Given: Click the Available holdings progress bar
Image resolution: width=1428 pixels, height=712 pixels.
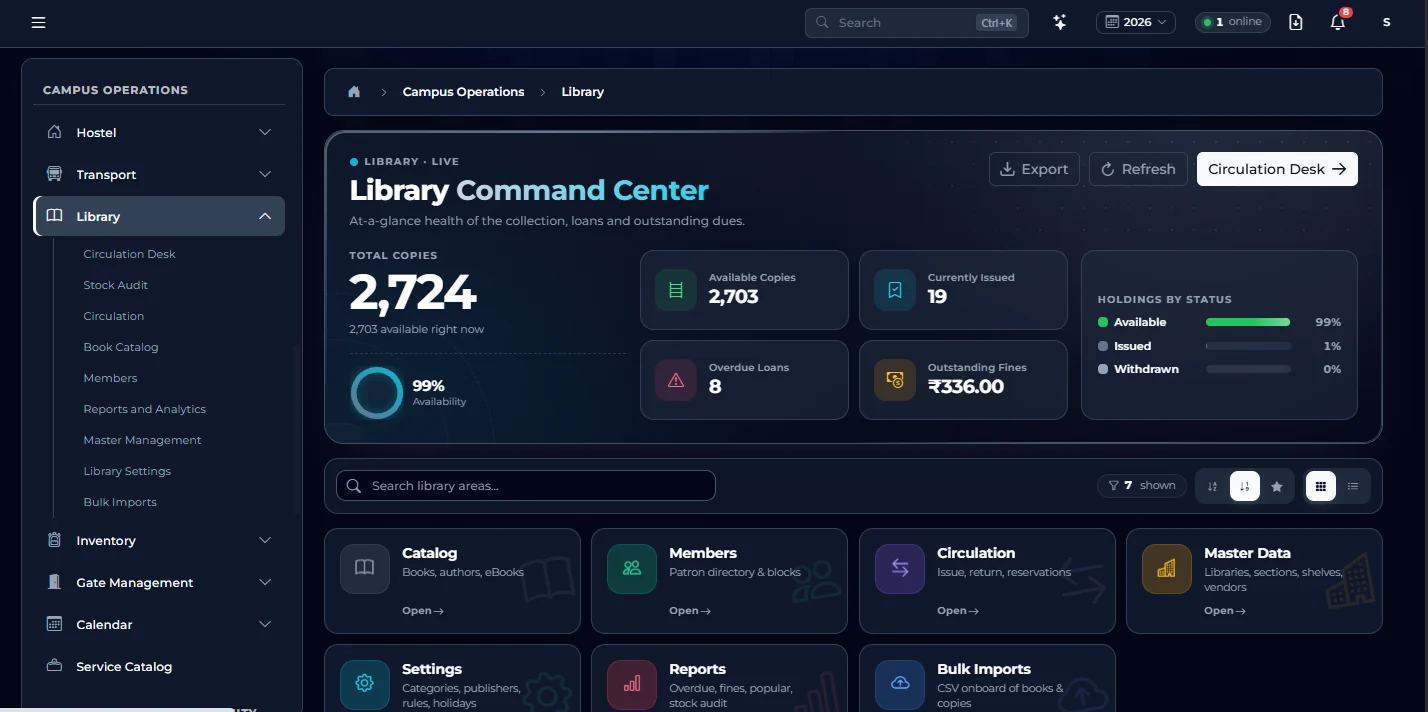Looking at the screenshot, I should click(x=1248, y=322).
